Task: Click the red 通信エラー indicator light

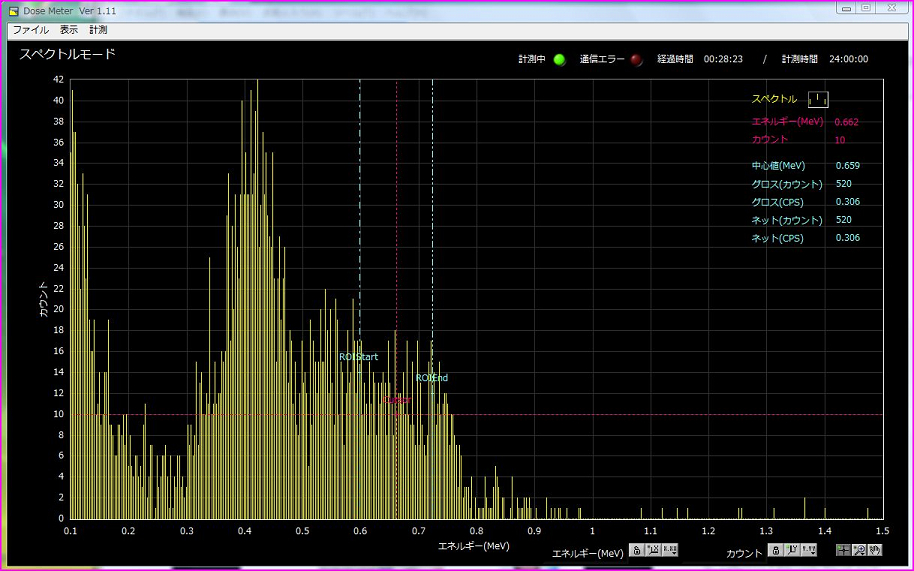Action: [636, 59]
